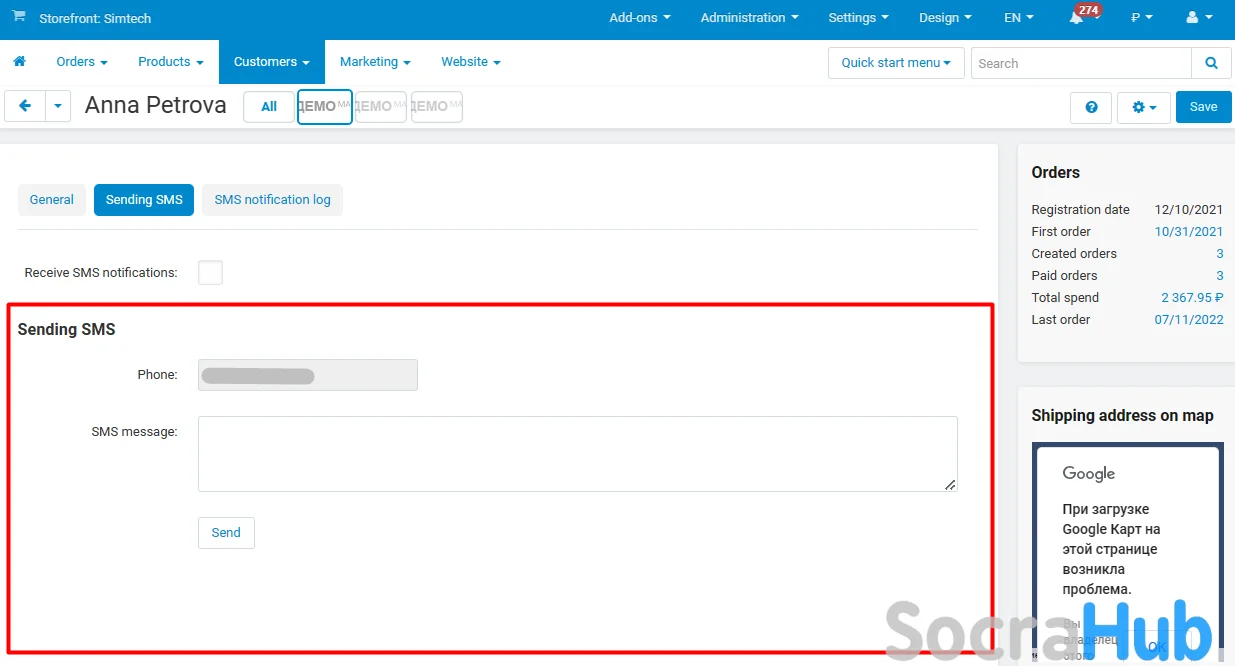The image size is (1235, 666).
Task: Open the Storefront: Simtech link
Action: coord(95,19)
